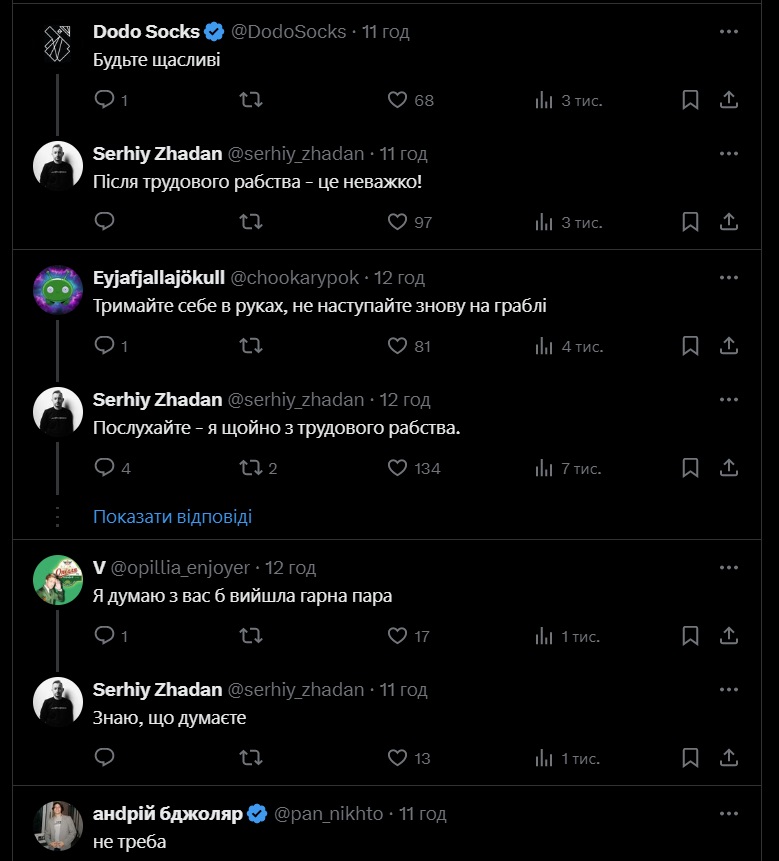Open андрій бджоляр's profile name
The width and height of the screenshot is (779, 861).
(x=167, y=813)
